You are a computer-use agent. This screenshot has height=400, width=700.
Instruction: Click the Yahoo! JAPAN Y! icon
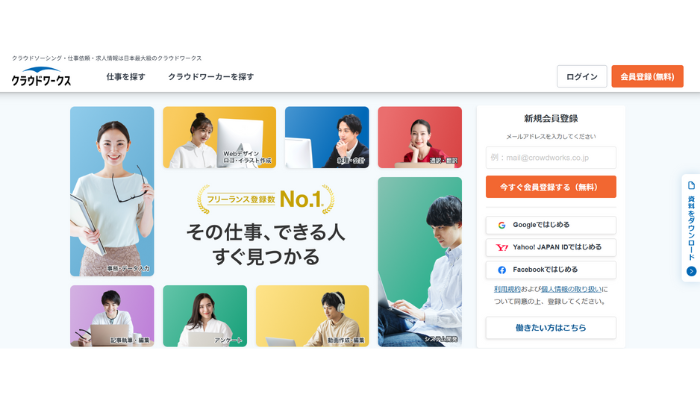click(x=502, y=247)
